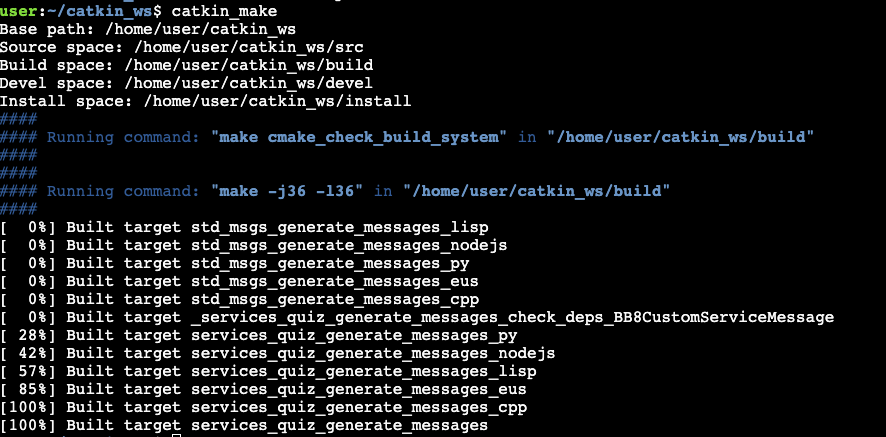886x437 pixels.
Task: Click the Build space line
Action: coord(186,65)
